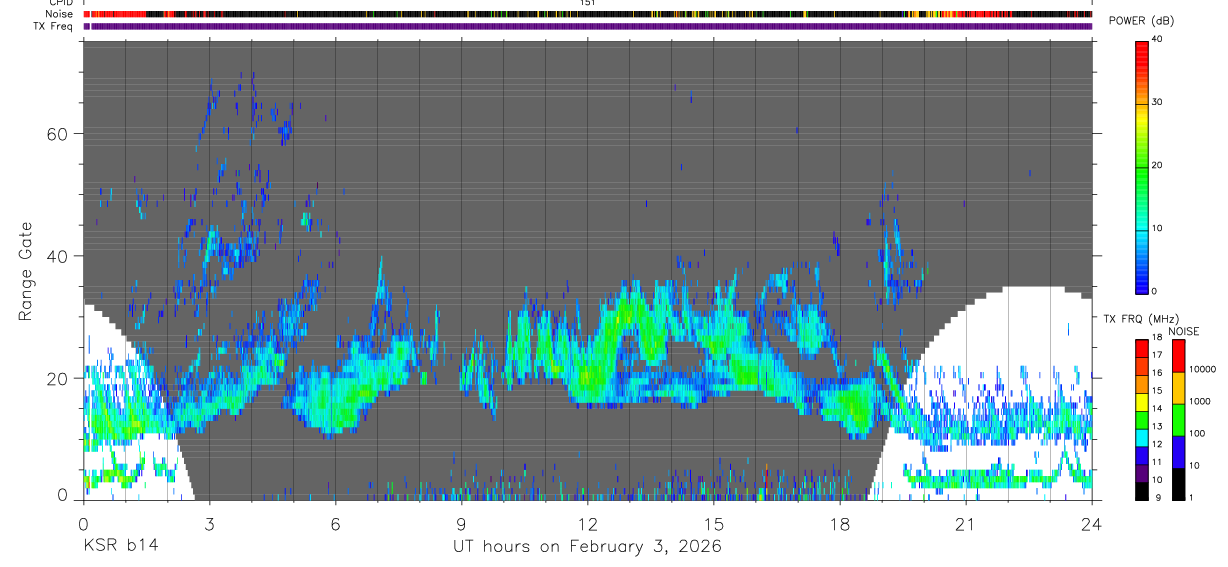Image resolution: width=1228 pixels, height=567 pixels.
Task: Click the 'POWER (dB)' legend title
Action: pyautogui.click(x=1141, y=22)
